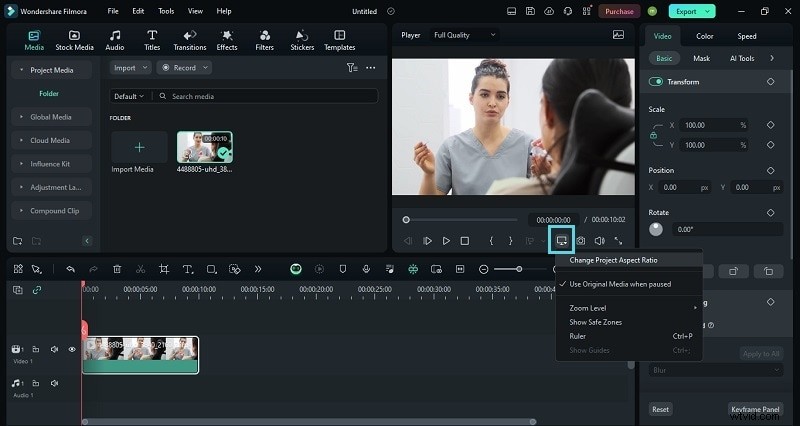Open the Filters library
800x426 pixels.
click(x=264, y=40)
